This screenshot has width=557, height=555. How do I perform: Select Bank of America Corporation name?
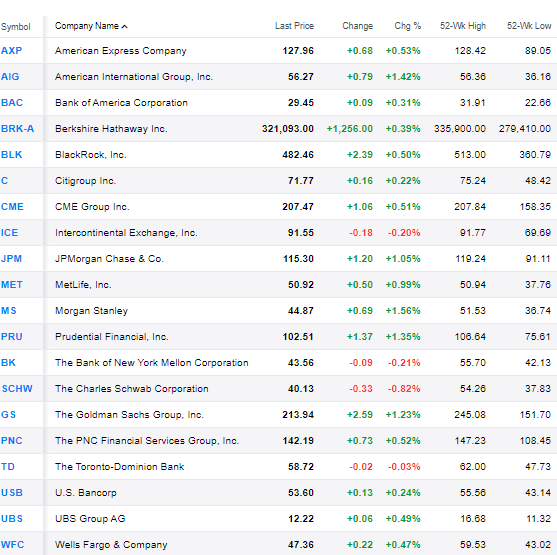(121, 102)
